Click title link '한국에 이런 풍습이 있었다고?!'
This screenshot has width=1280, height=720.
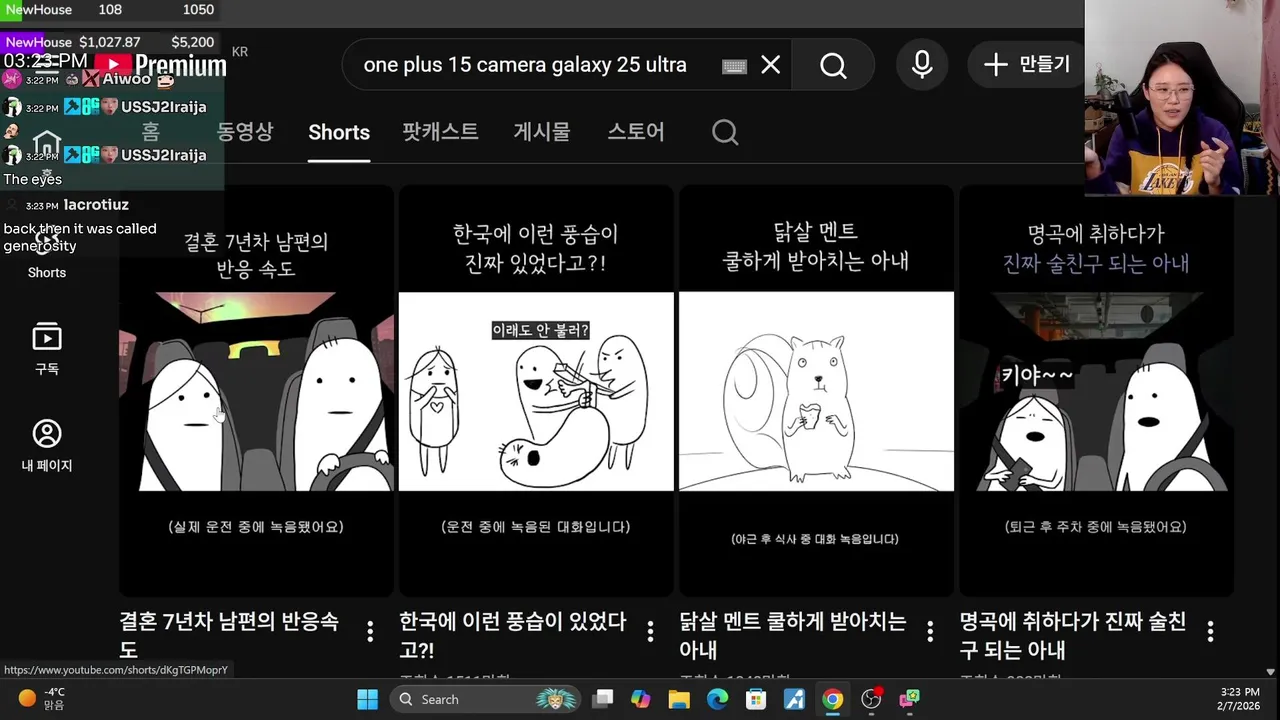click(x=513, y=635)
